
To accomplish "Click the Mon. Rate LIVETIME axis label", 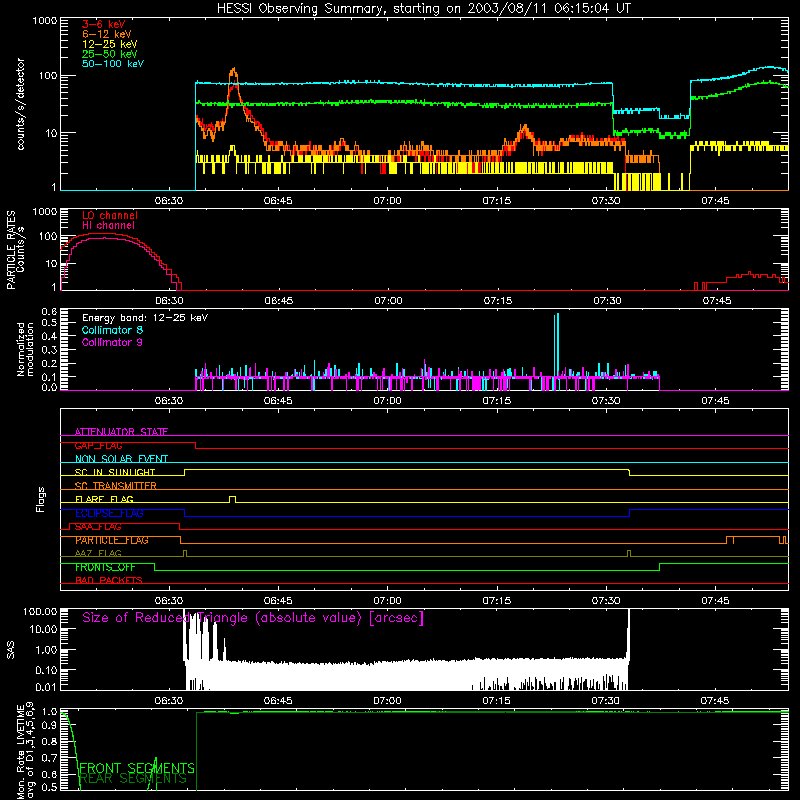I will point(26,750).
